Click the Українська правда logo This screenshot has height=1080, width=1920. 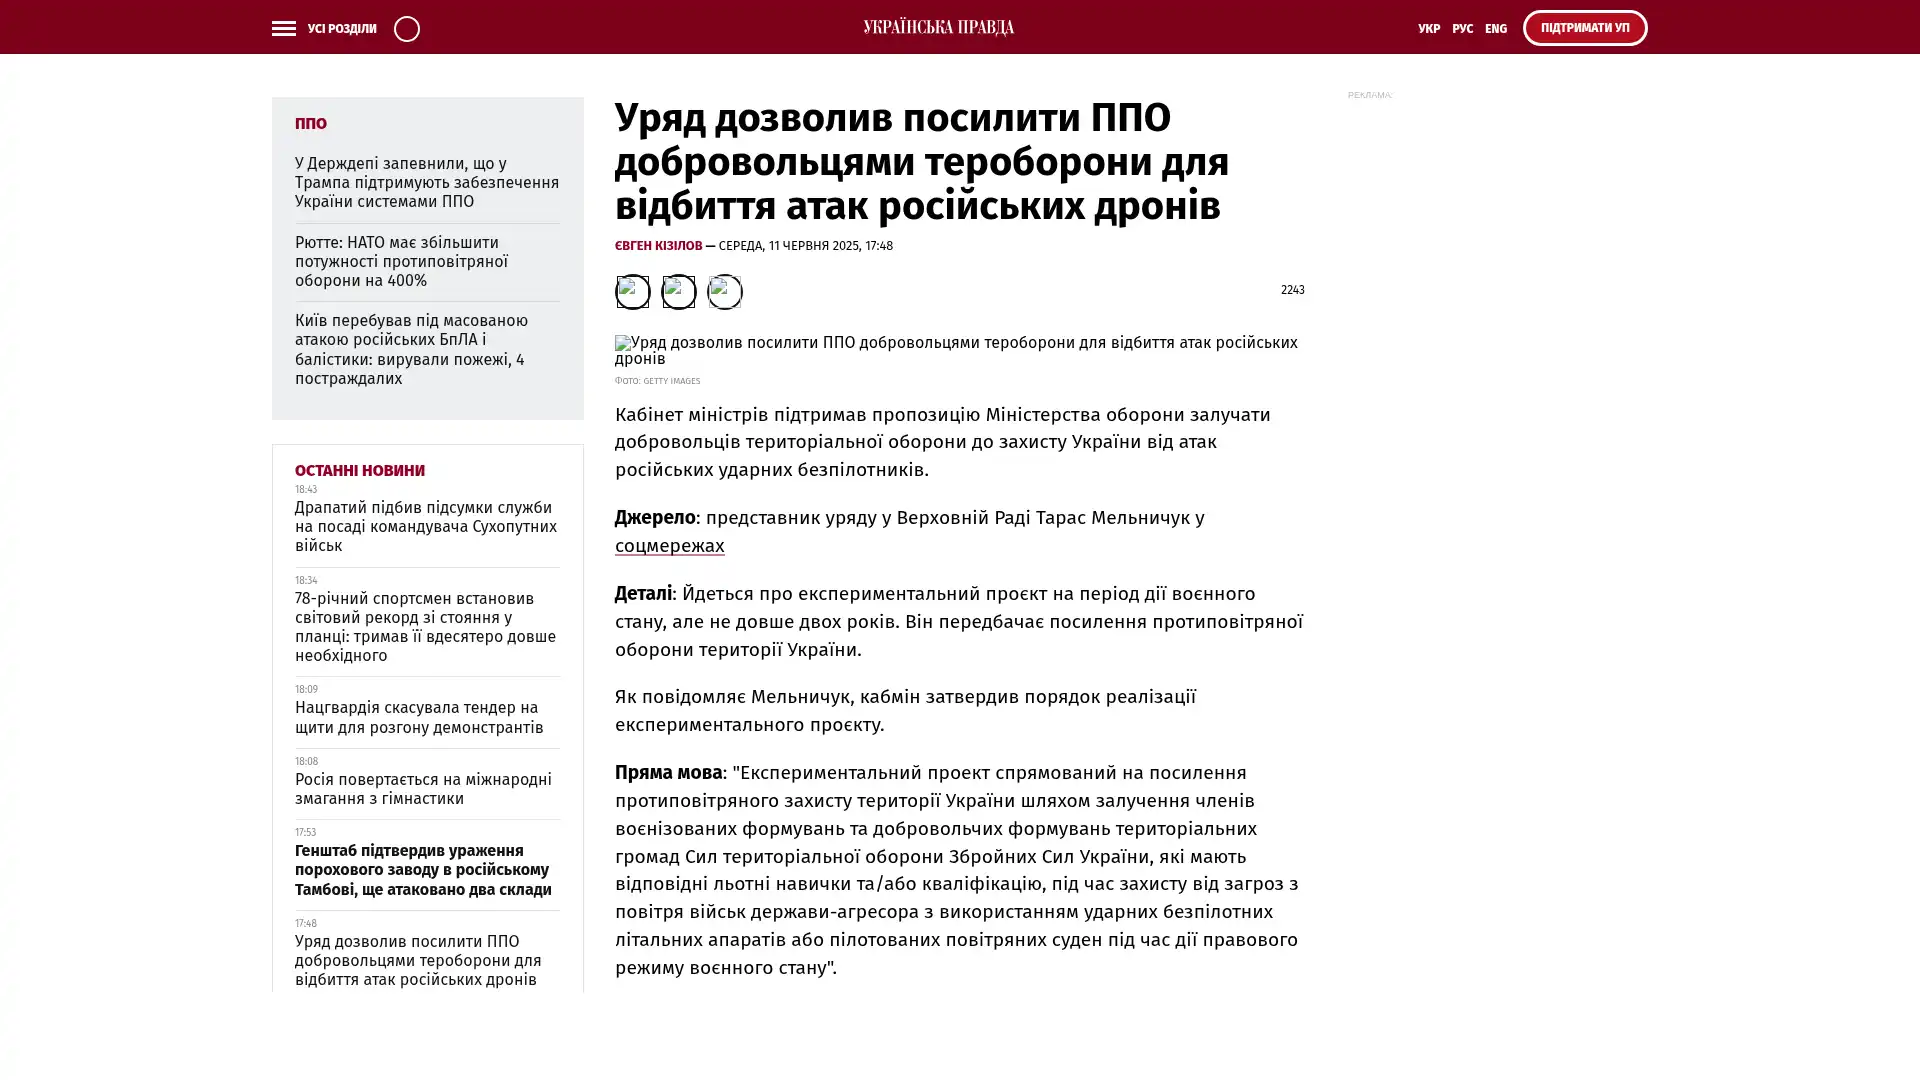(938, 27)
